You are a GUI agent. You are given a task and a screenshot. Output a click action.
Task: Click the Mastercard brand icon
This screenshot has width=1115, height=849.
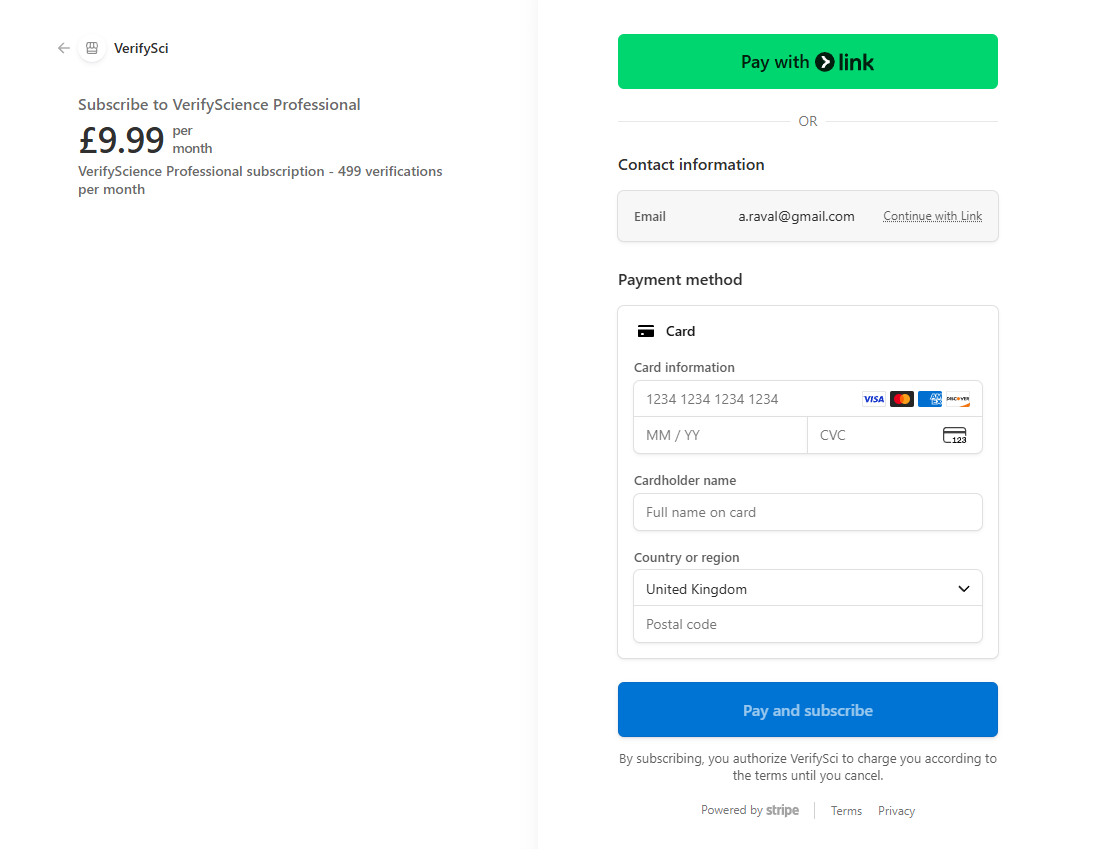901,399
